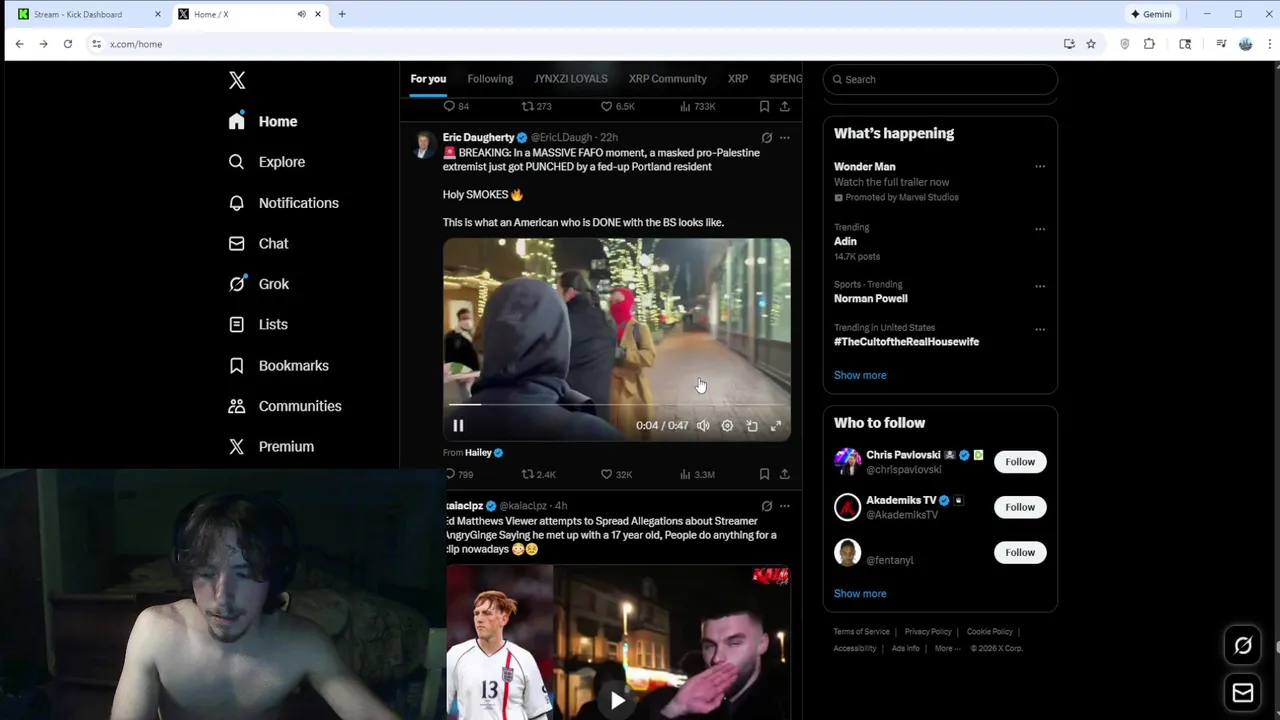Reply to the post with 84 replies
Screen dimensions: 1280x720
(456, 106)
